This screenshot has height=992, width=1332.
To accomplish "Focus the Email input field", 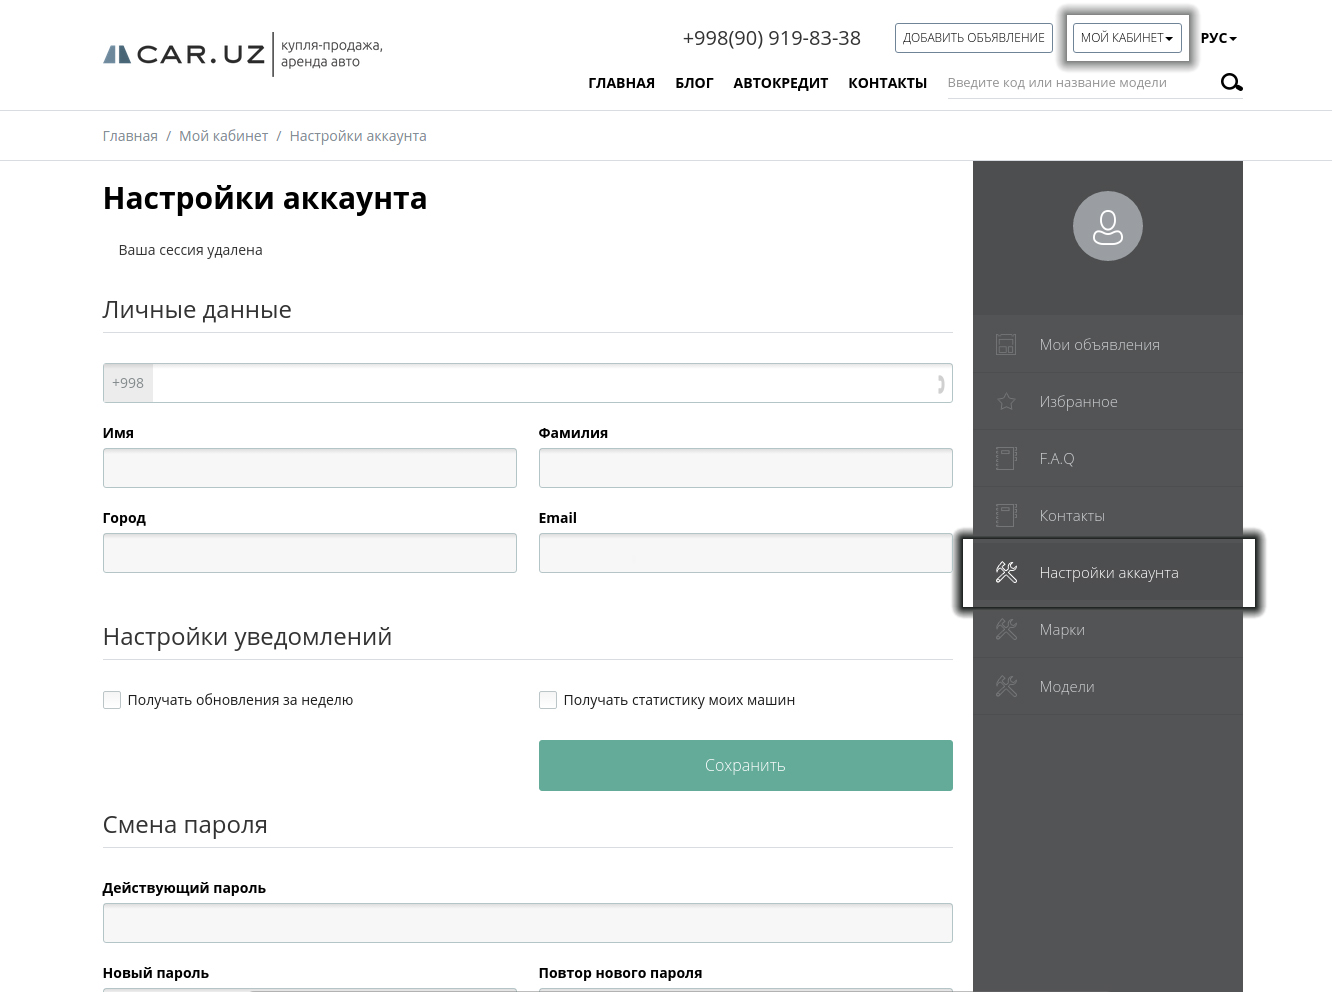I will coord(746,553).
